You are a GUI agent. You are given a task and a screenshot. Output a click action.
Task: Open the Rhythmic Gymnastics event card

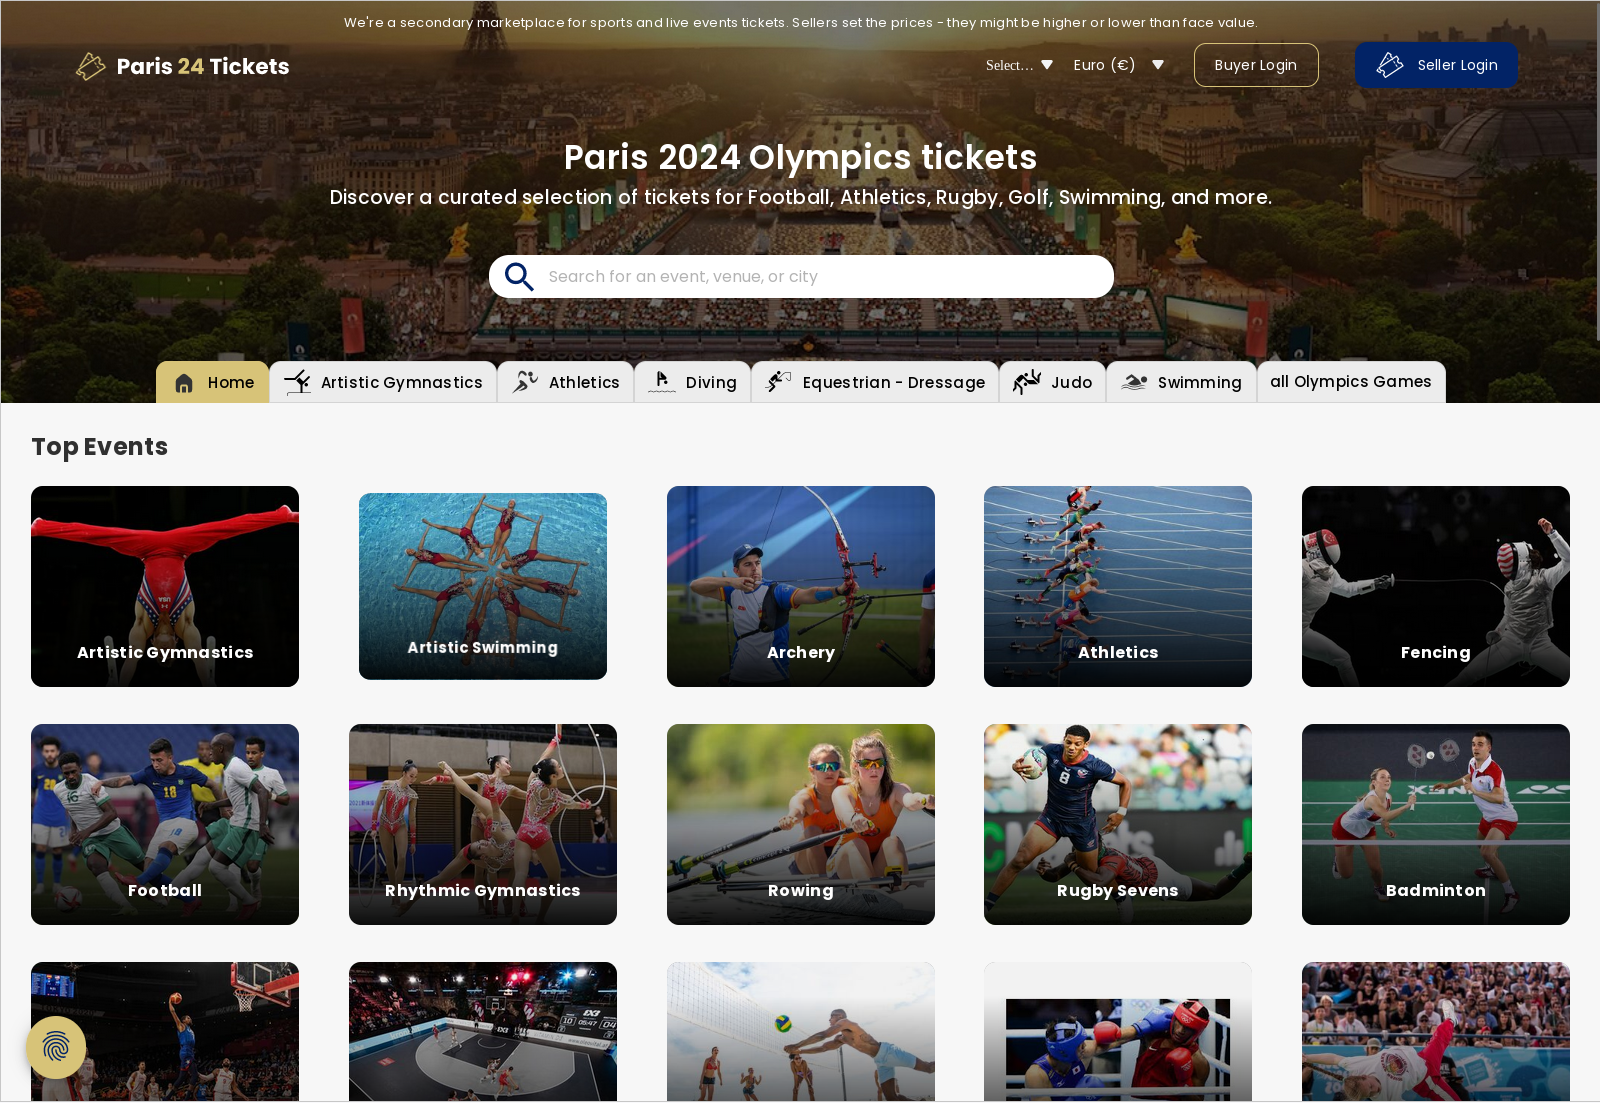[483, 824]
